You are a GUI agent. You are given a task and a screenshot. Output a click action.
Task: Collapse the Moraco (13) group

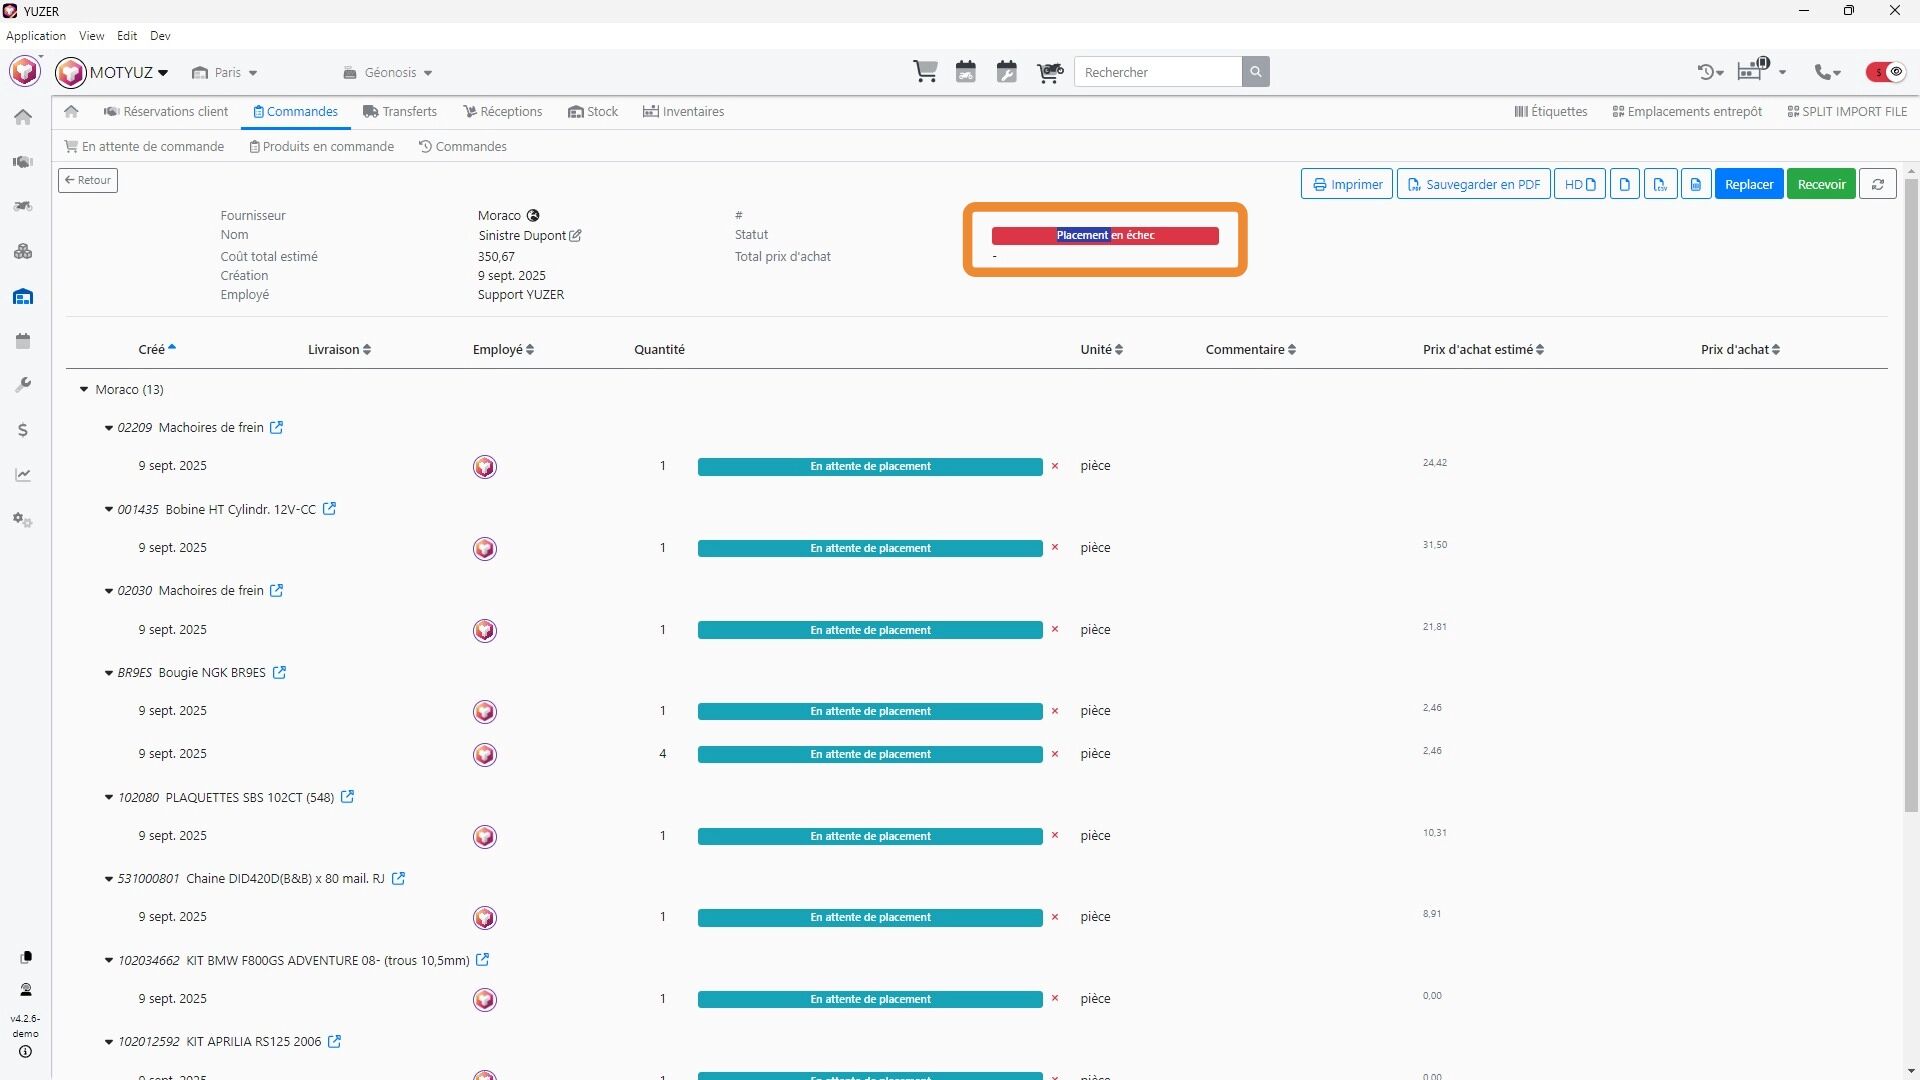[84, 390]
